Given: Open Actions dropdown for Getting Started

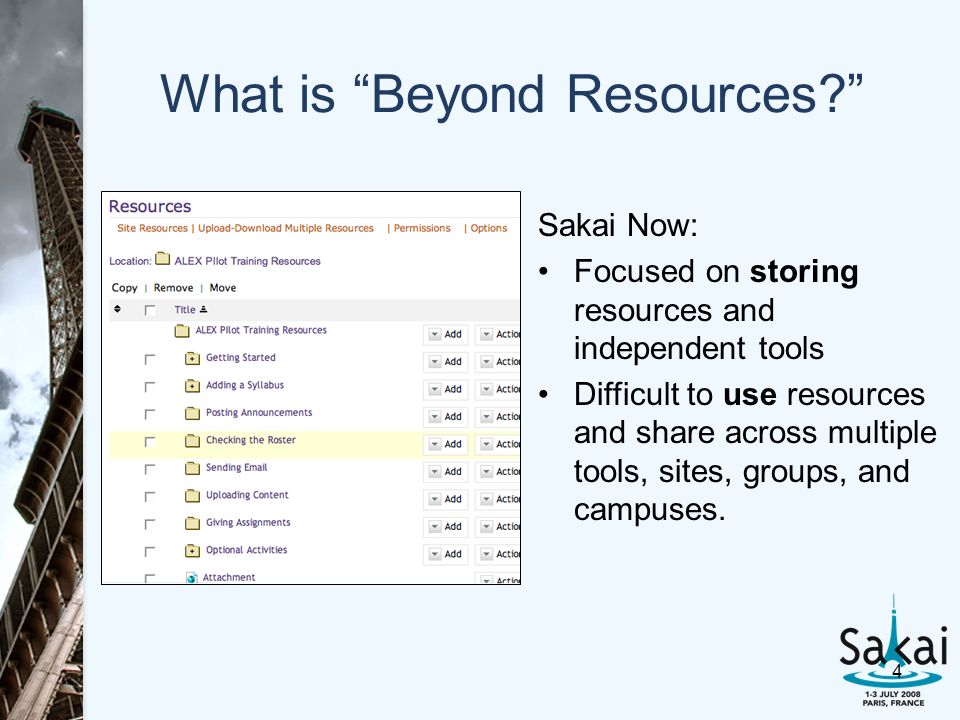Looking at the screenshot, I should 498,362.
